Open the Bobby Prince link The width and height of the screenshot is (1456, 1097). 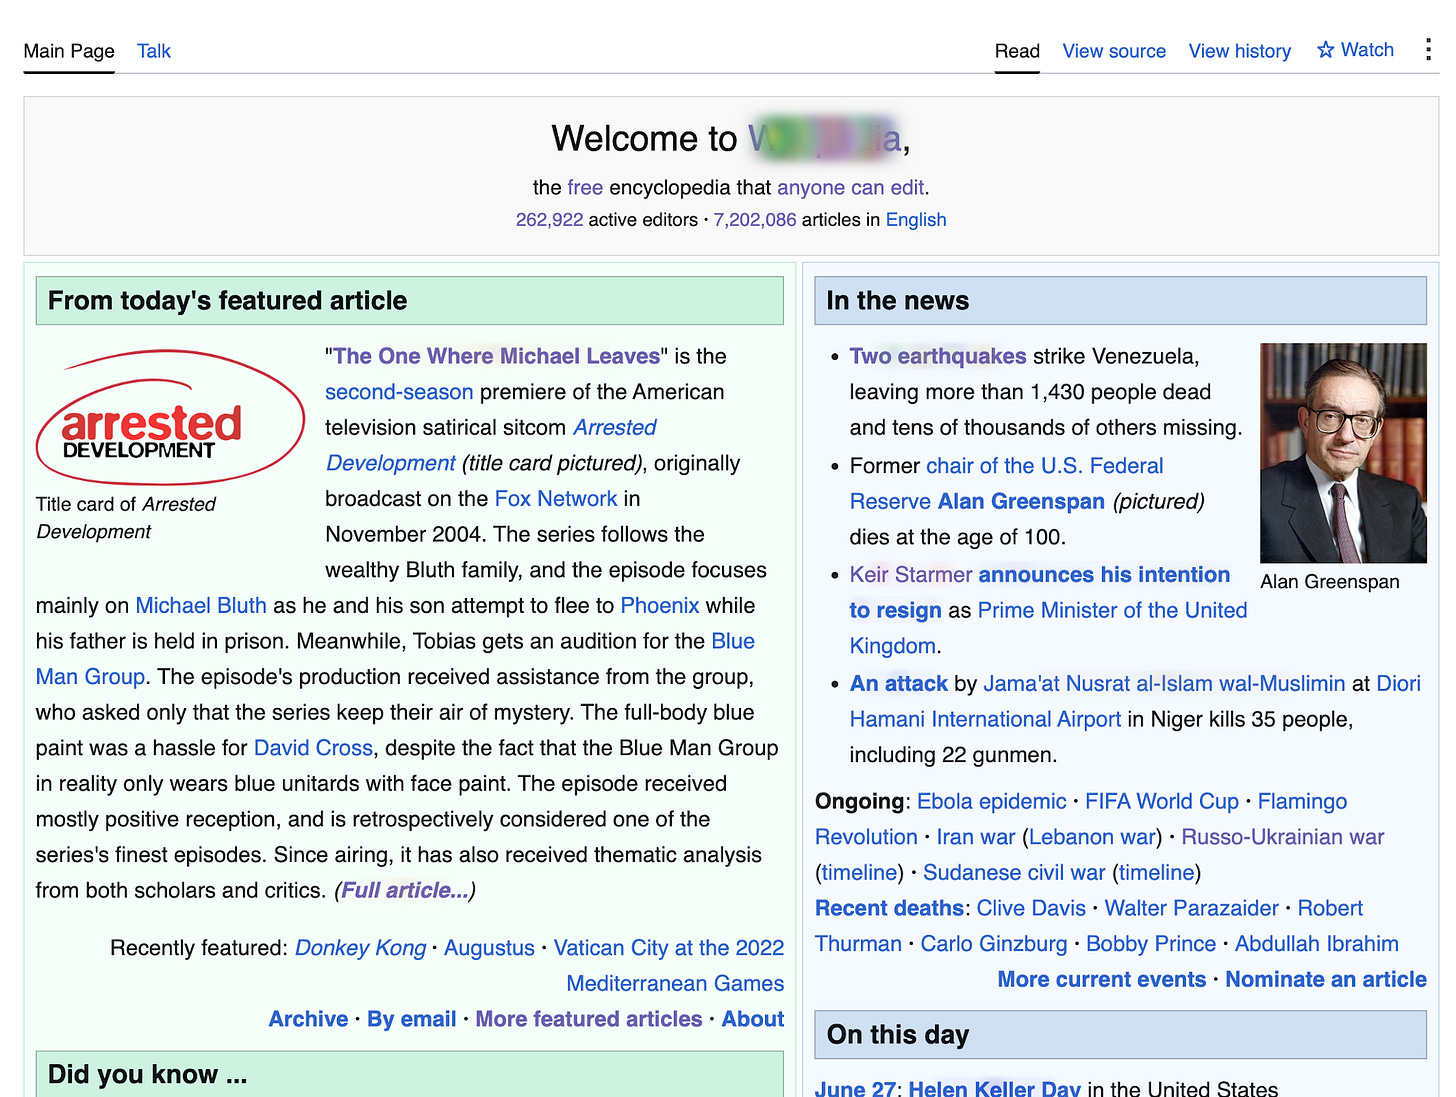tap(1151, 944)
